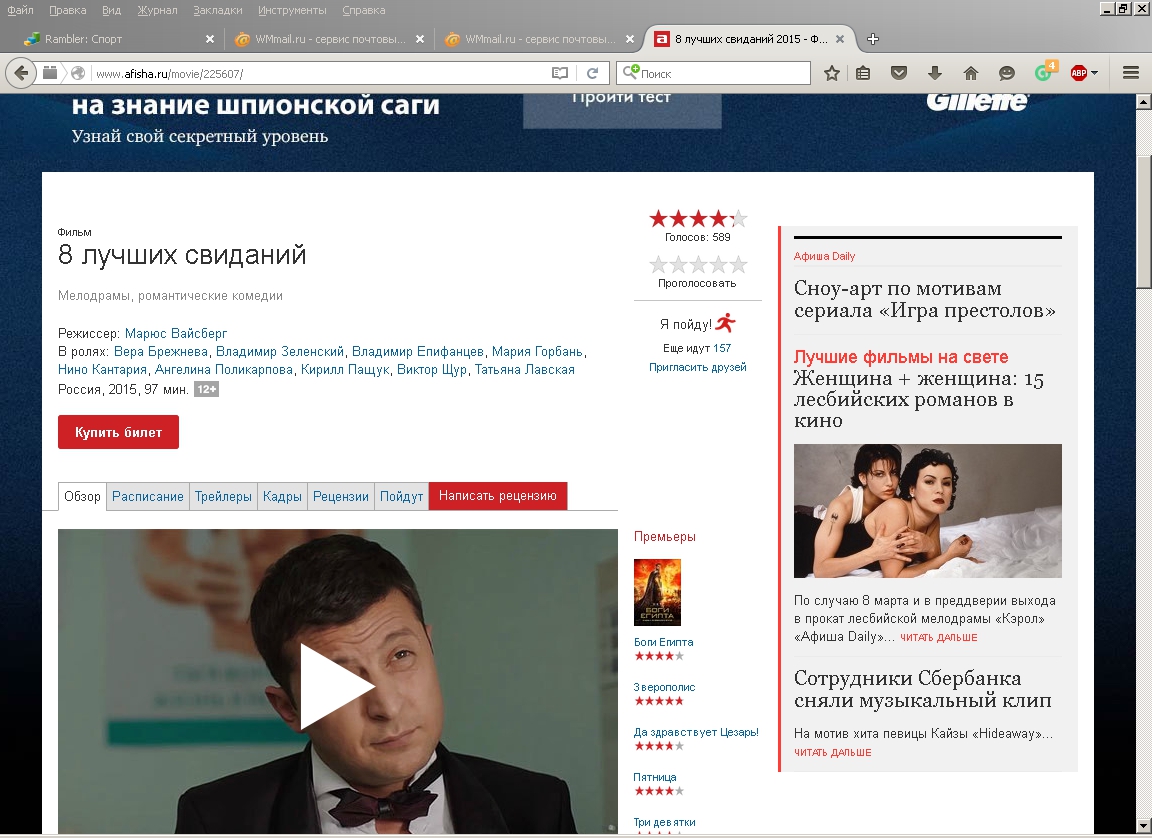Click the vertical scrollbar down arrow
Image resolution: width=1152 pixels, height=838 pixels.
pyautogui.click(x=1144, y=826)
